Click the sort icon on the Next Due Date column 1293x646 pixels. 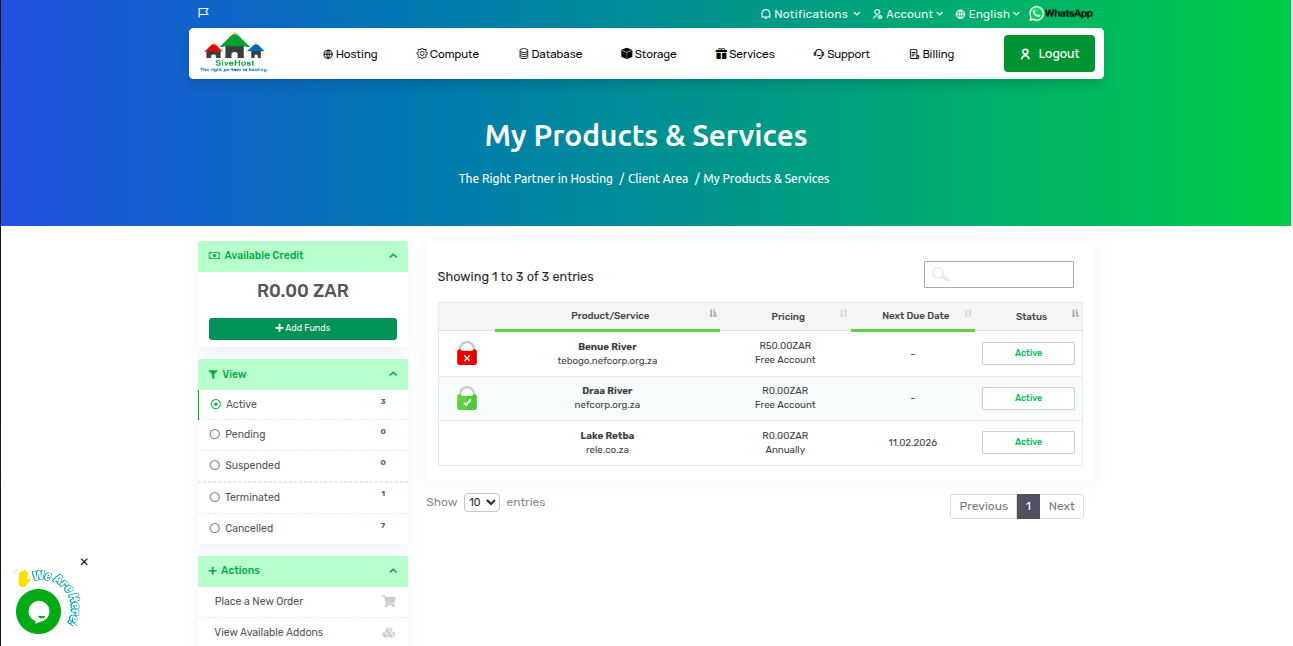(x=968, y=314)
